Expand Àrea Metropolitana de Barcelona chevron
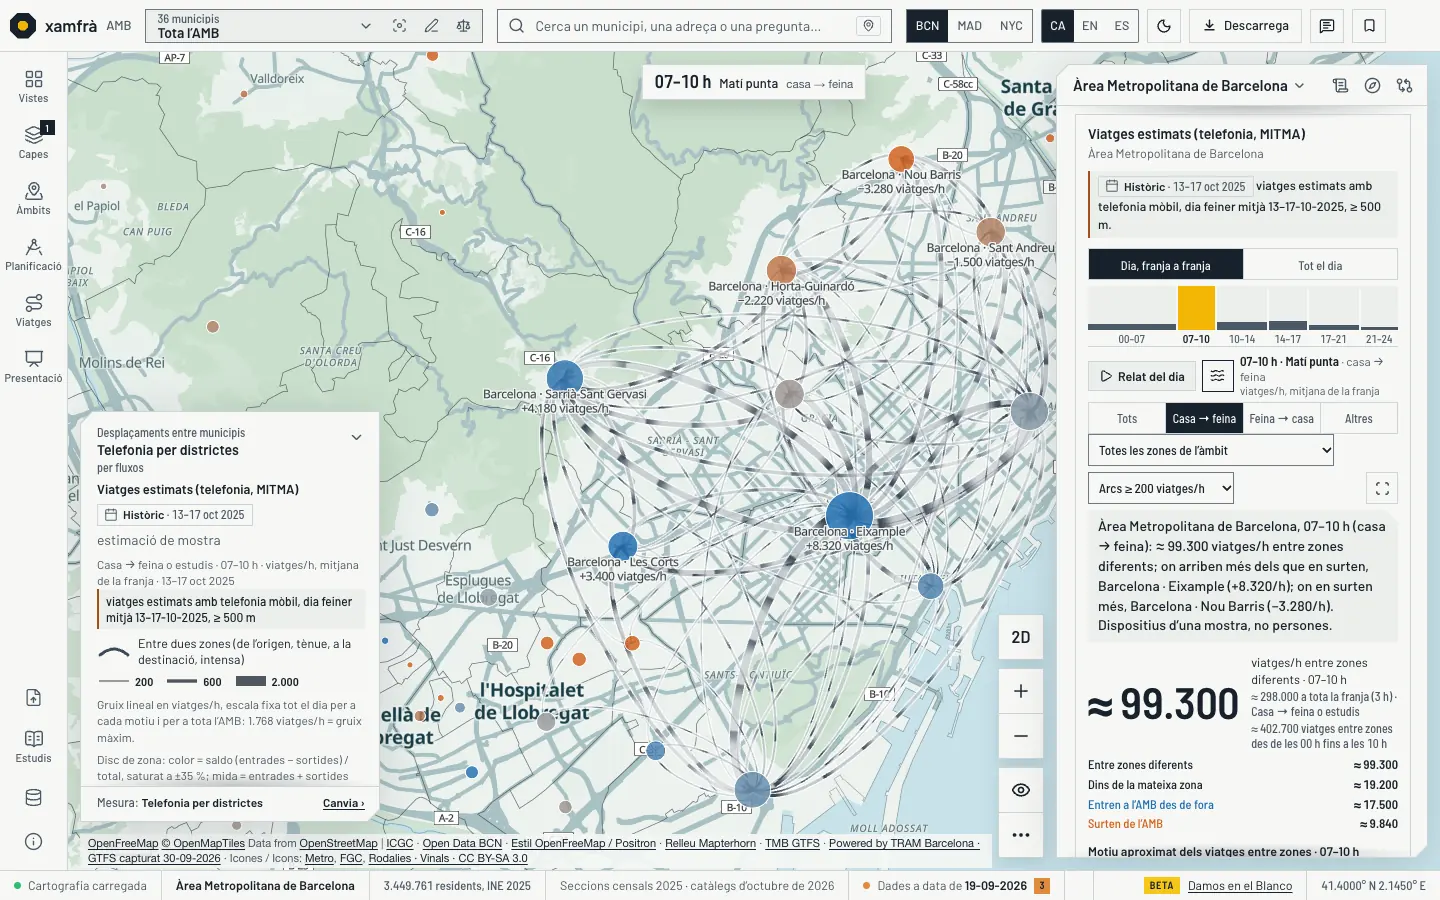 (x=1300, y=86)
